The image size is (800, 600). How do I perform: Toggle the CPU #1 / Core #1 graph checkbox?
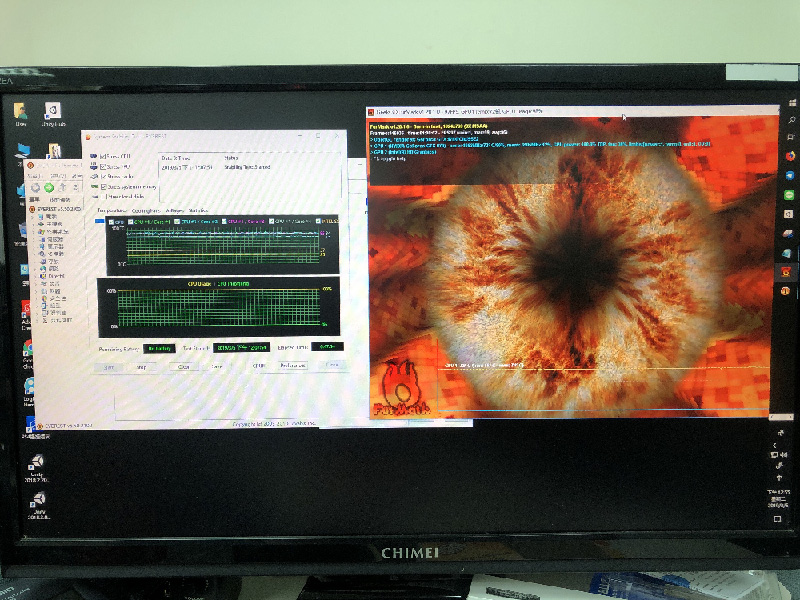point(131,222)
